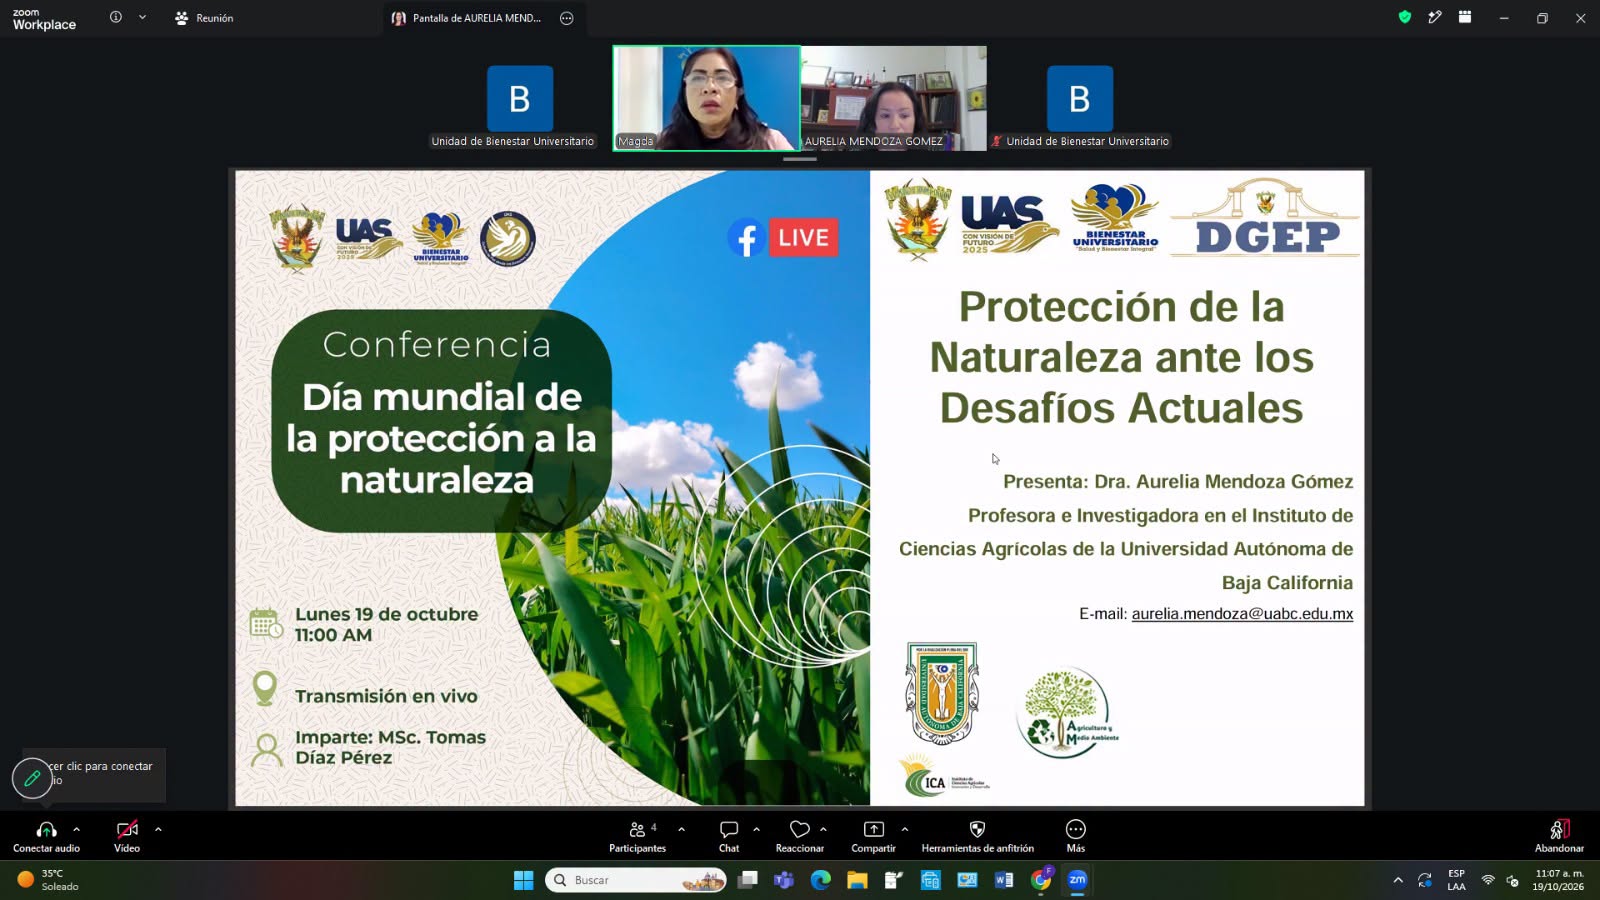1600x900 pixels.
Task: Expand the Compartir options arrow
Action: [x=905, y=829]
